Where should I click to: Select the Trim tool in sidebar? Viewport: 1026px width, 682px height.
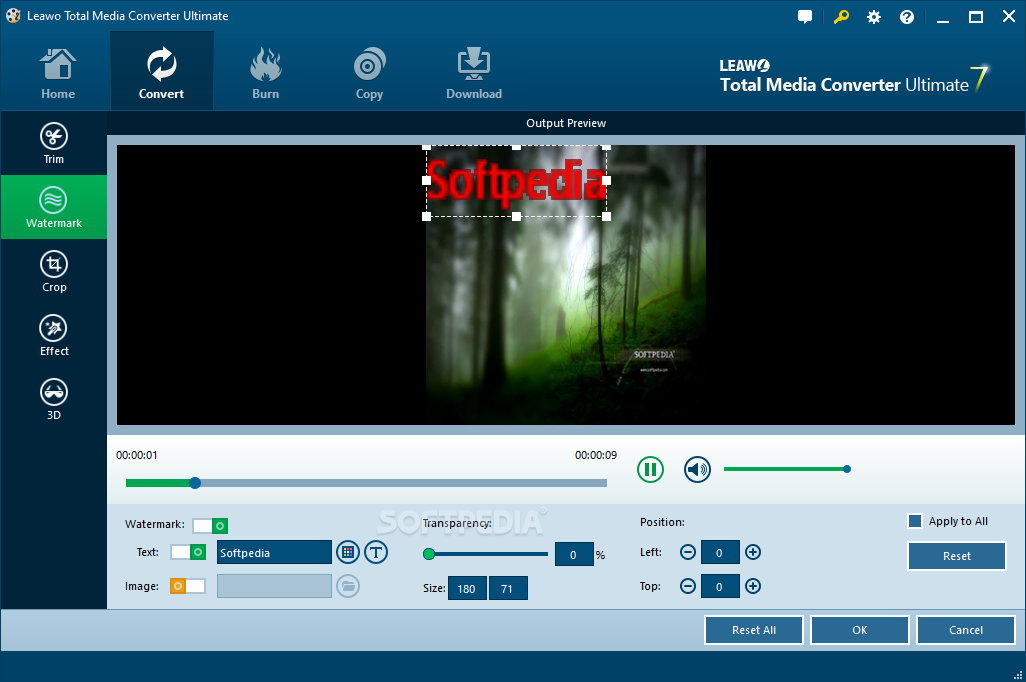point(54,143)
